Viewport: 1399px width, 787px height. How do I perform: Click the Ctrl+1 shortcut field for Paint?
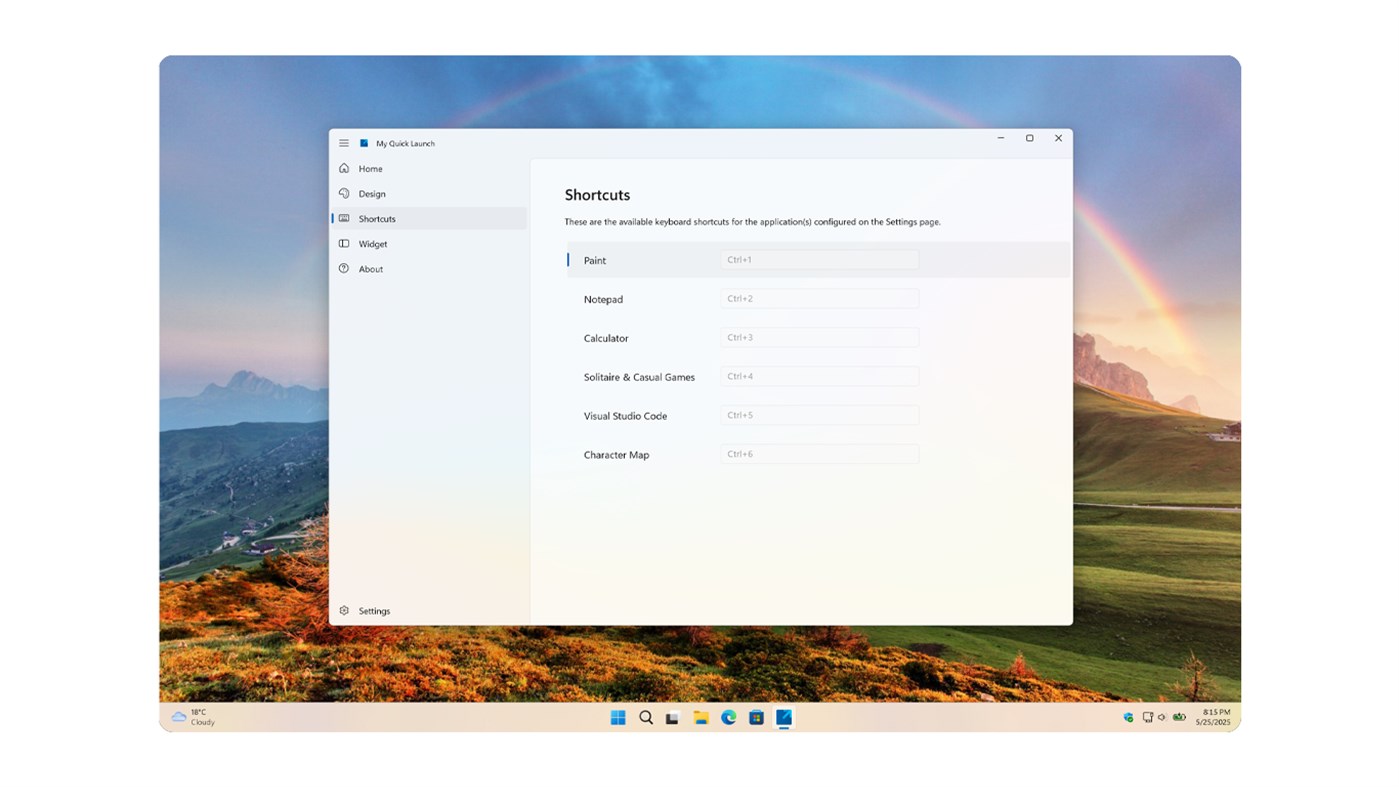(x=819, y=258)
